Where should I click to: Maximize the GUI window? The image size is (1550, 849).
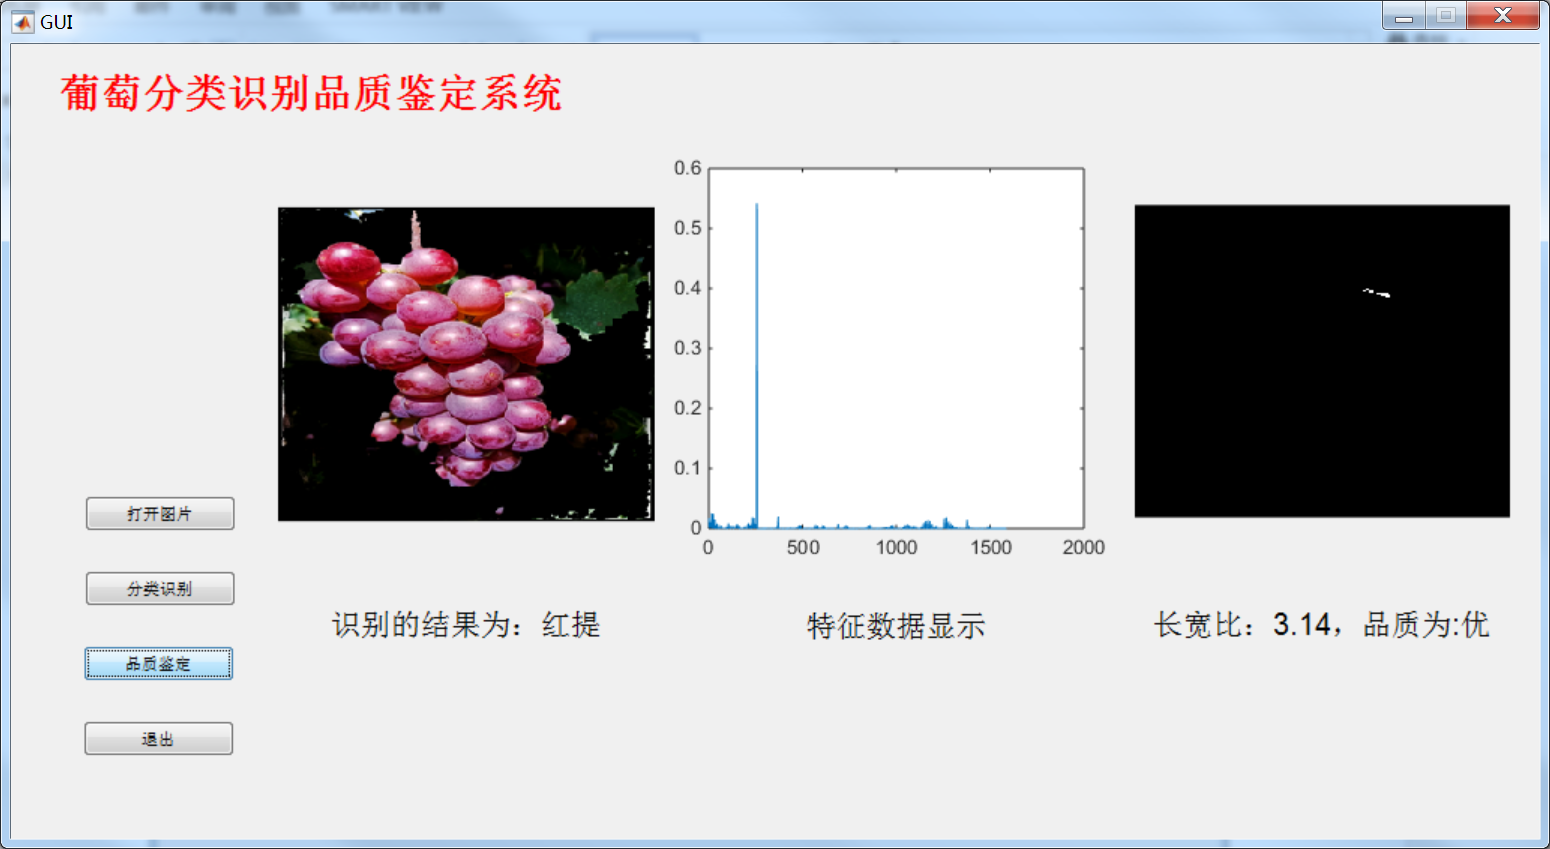tap(1446, 16)
